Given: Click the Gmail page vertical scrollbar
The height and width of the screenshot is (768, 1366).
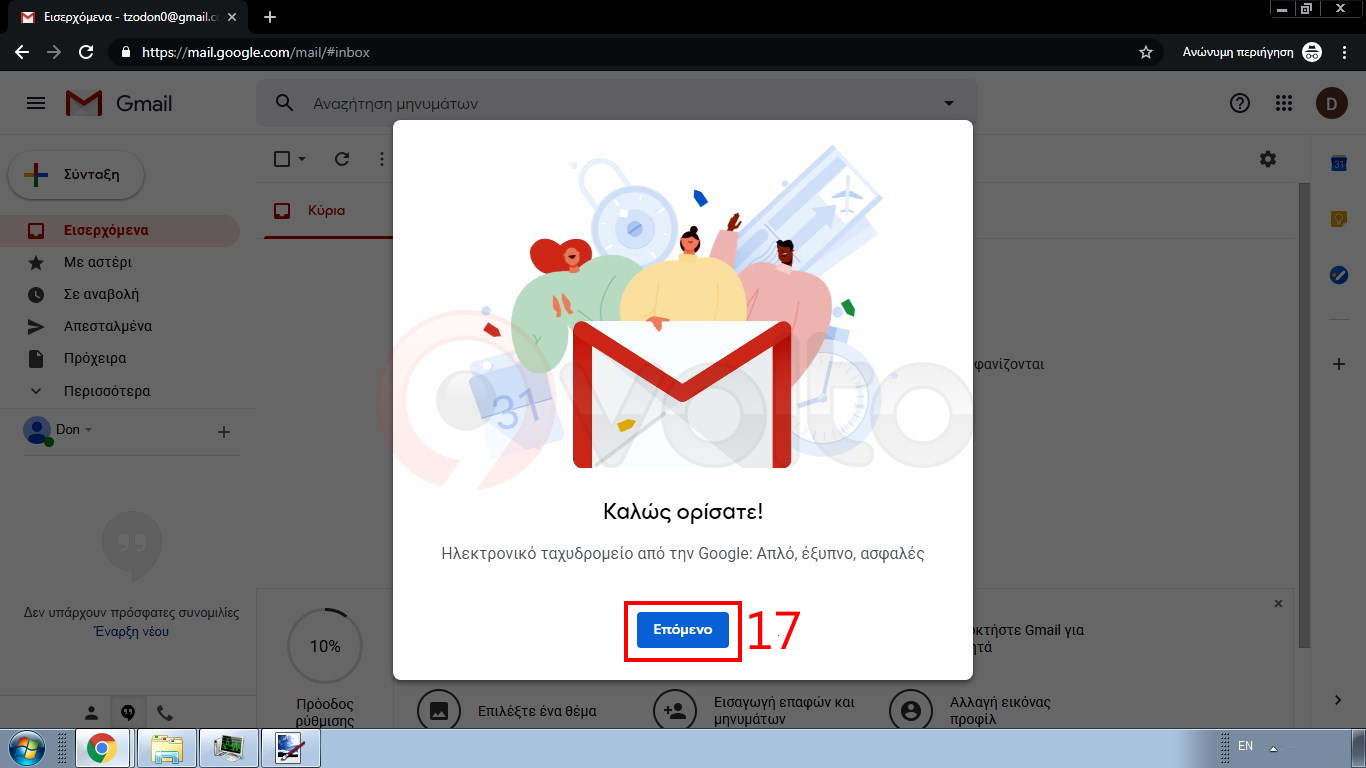Looking at the screenshot, I should [x=1303, y=415].
